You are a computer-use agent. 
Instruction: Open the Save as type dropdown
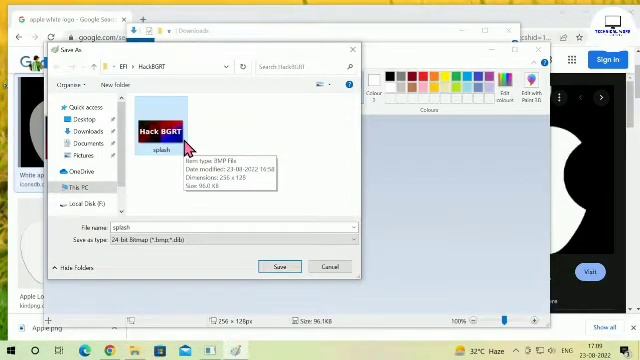pos(234,240)
